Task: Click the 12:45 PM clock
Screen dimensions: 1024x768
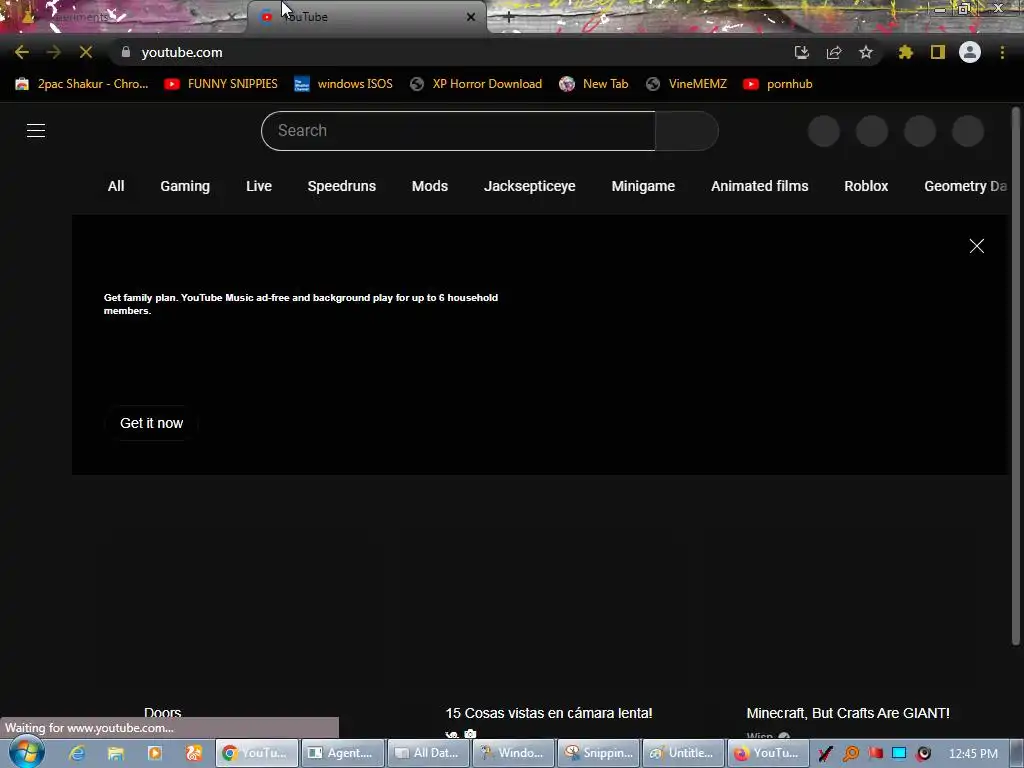Action: tap(973, 754)
